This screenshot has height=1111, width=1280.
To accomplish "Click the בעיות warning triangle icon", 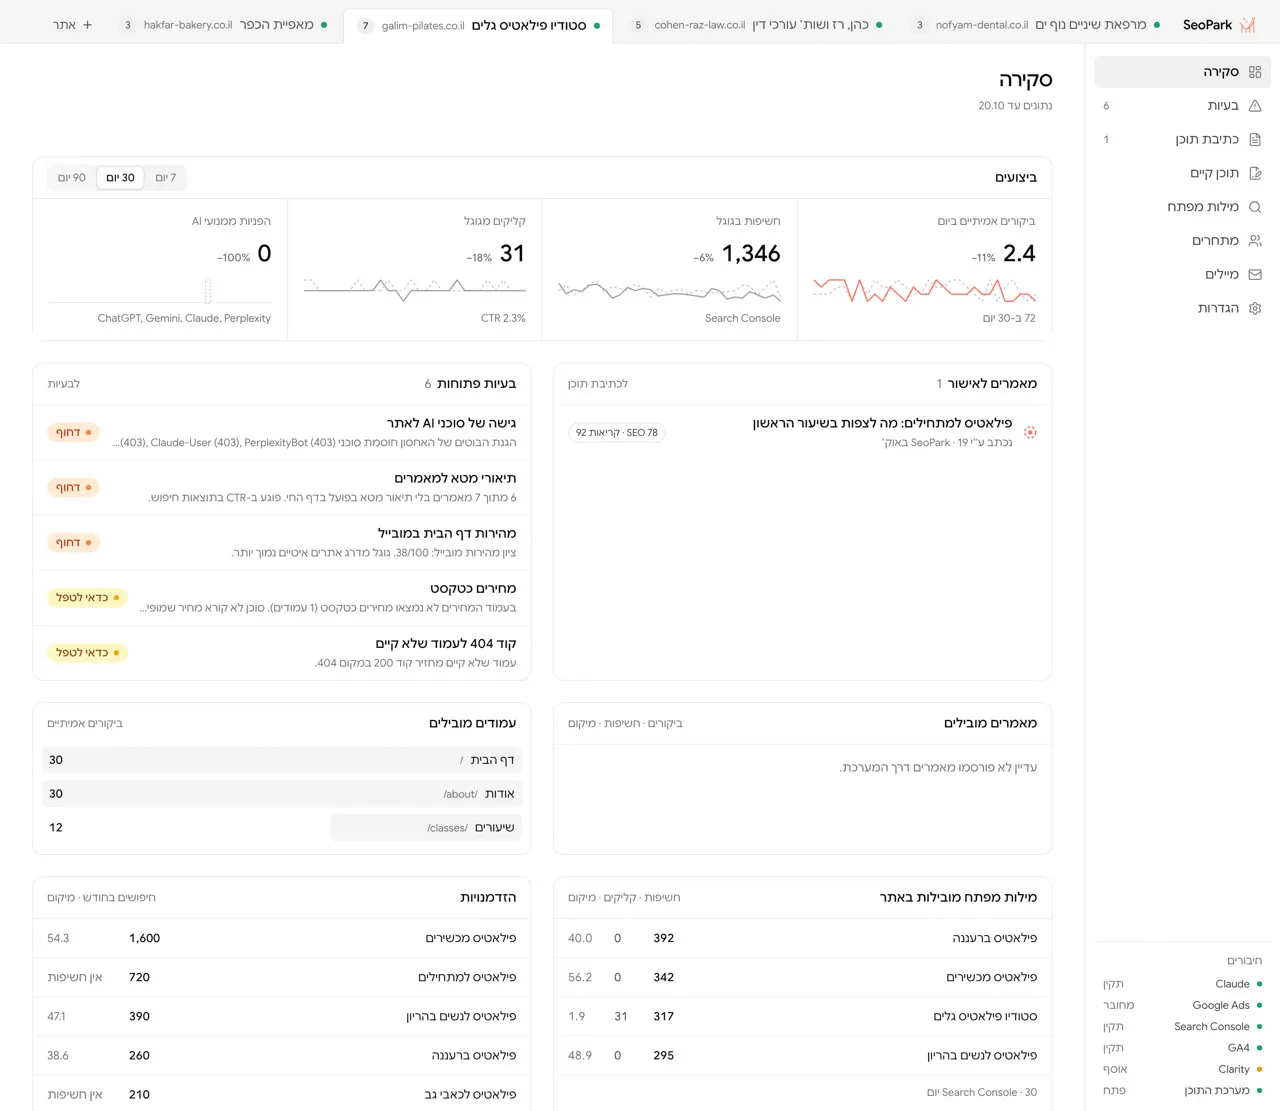I will 1255,106.
